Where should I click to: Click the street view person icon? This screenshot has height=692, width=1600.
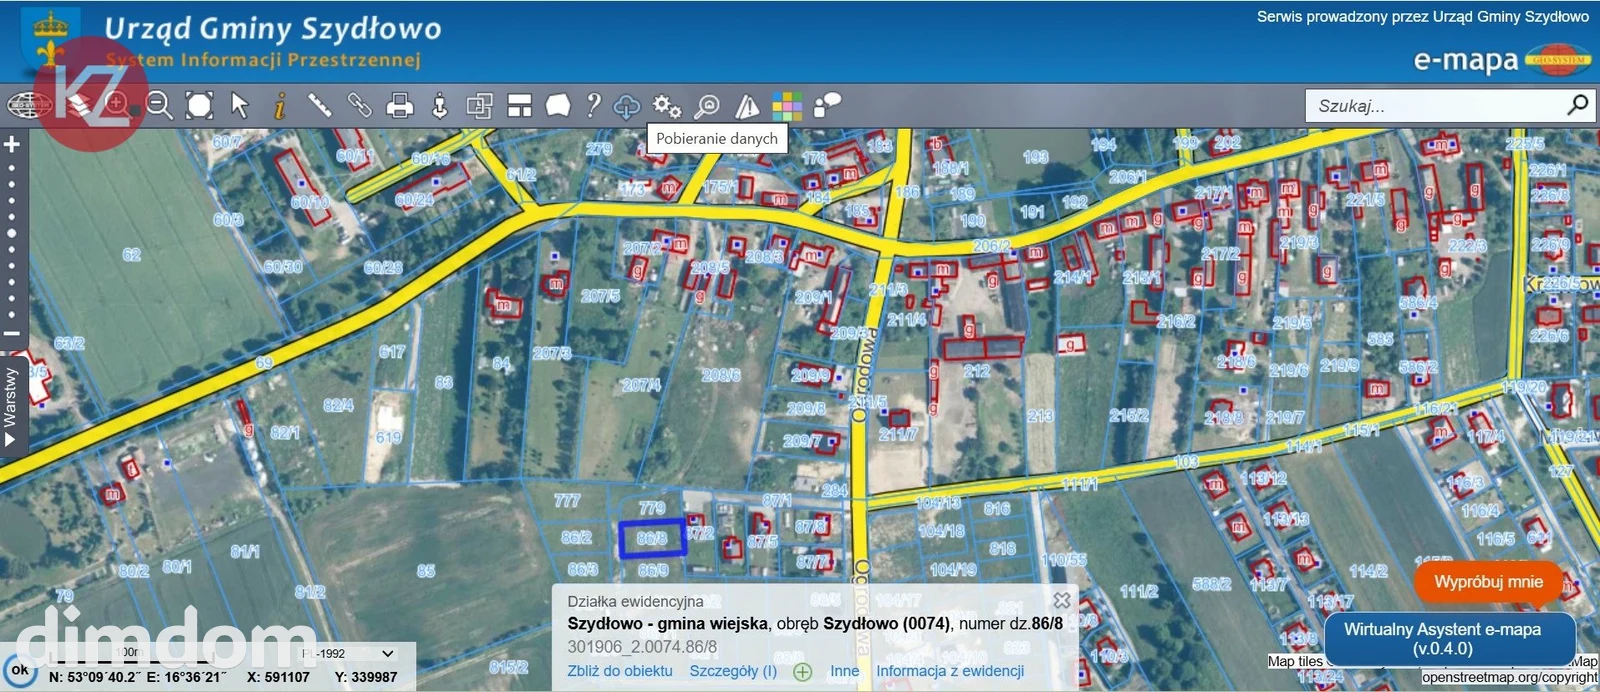coord(440,105)
